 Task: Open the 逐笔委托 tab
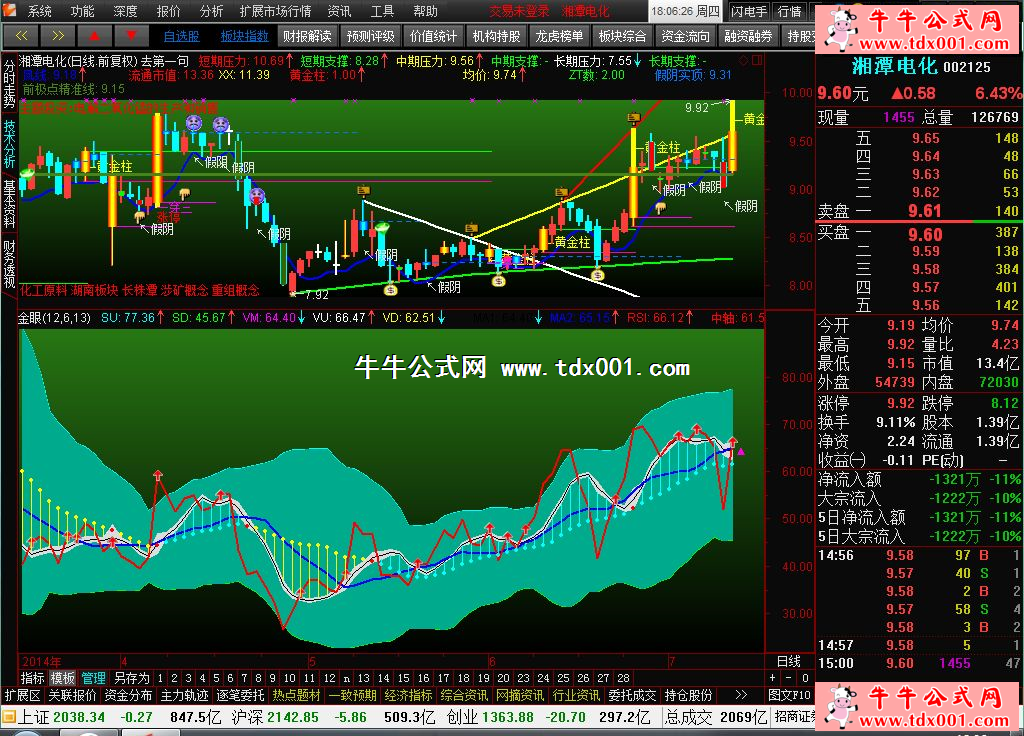(241, 695)
